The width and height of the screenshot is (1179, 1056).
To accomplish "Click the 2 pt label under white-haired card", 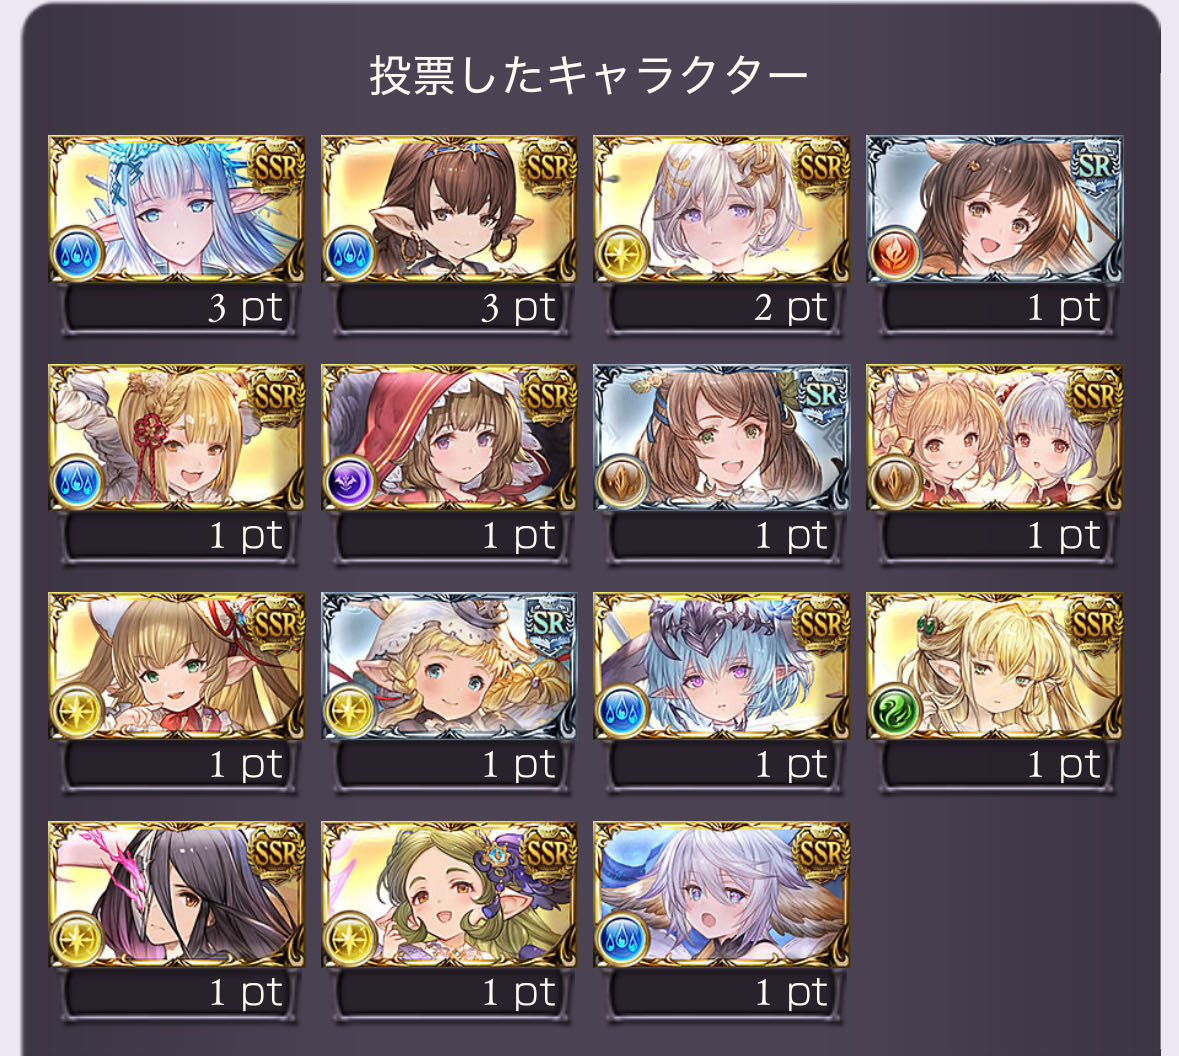I will [x=791, y=308].
